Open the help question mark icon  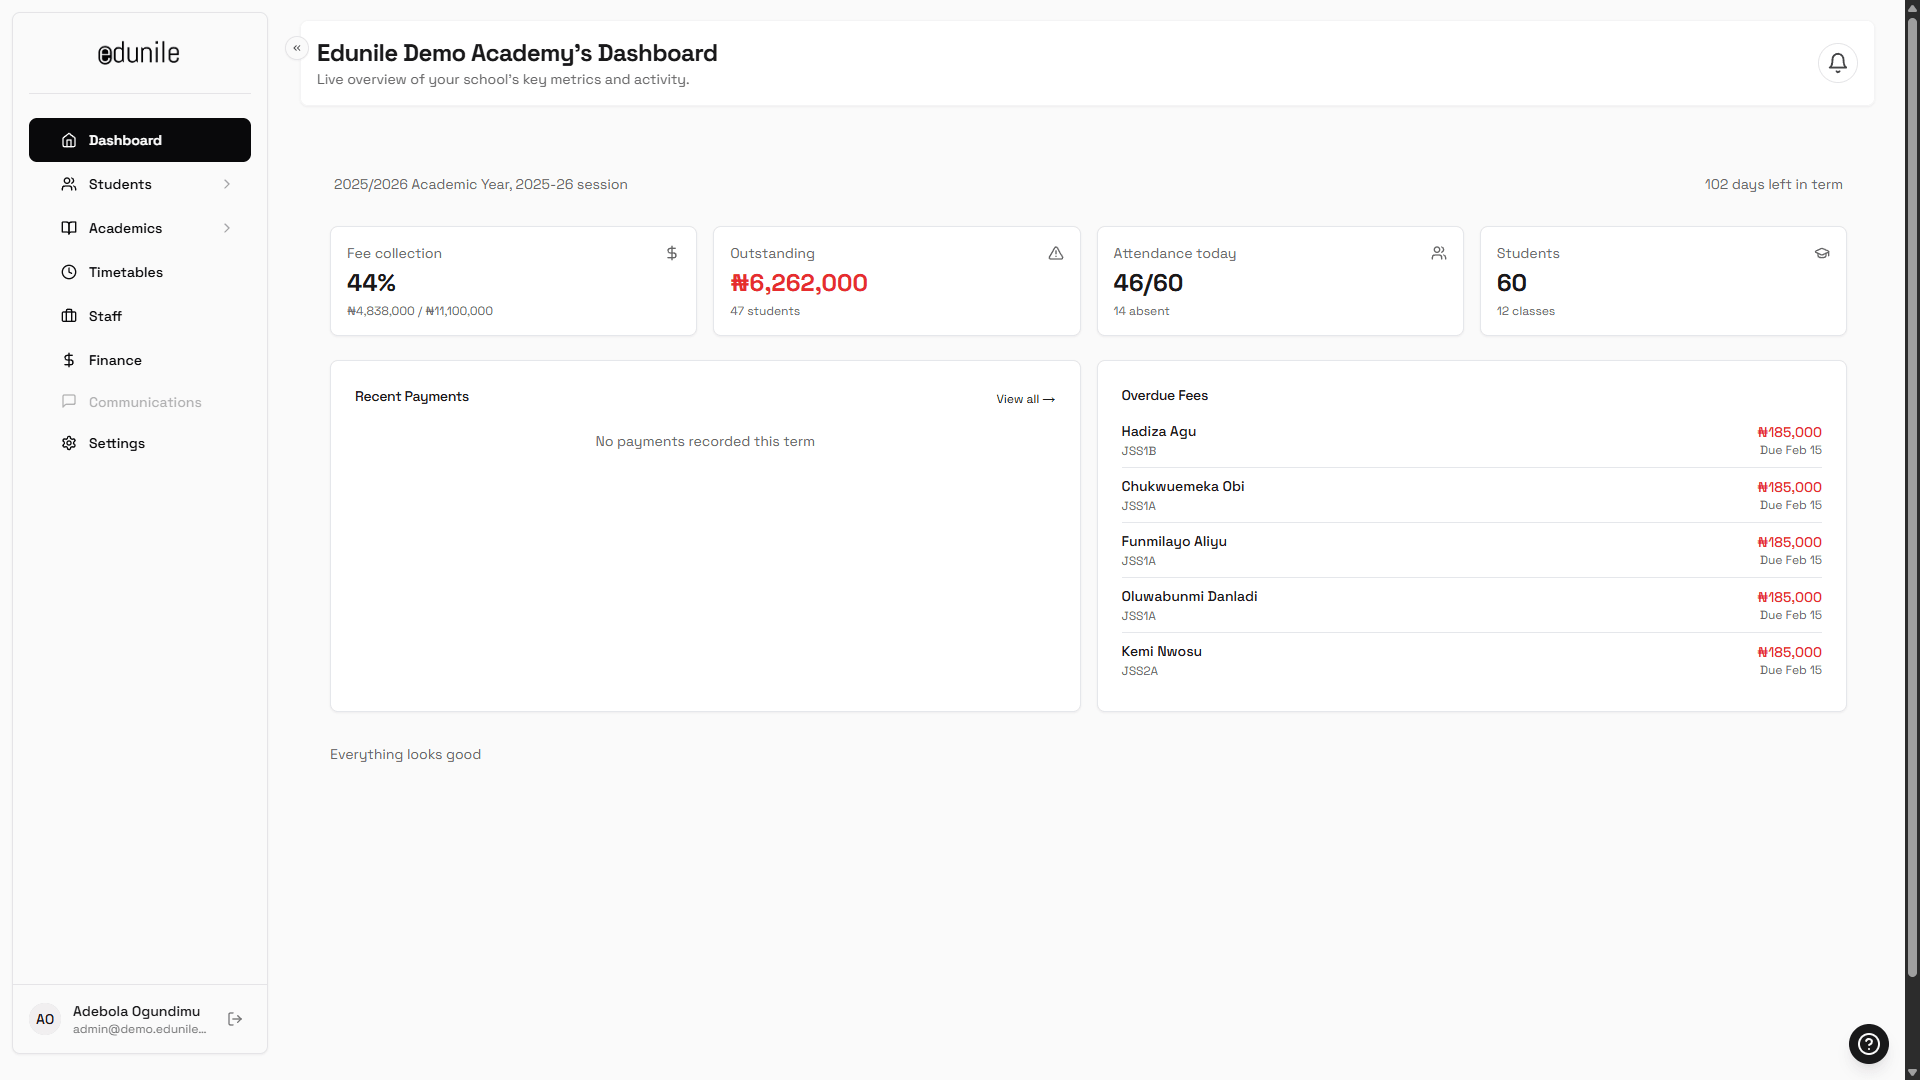[1869, 1043]
